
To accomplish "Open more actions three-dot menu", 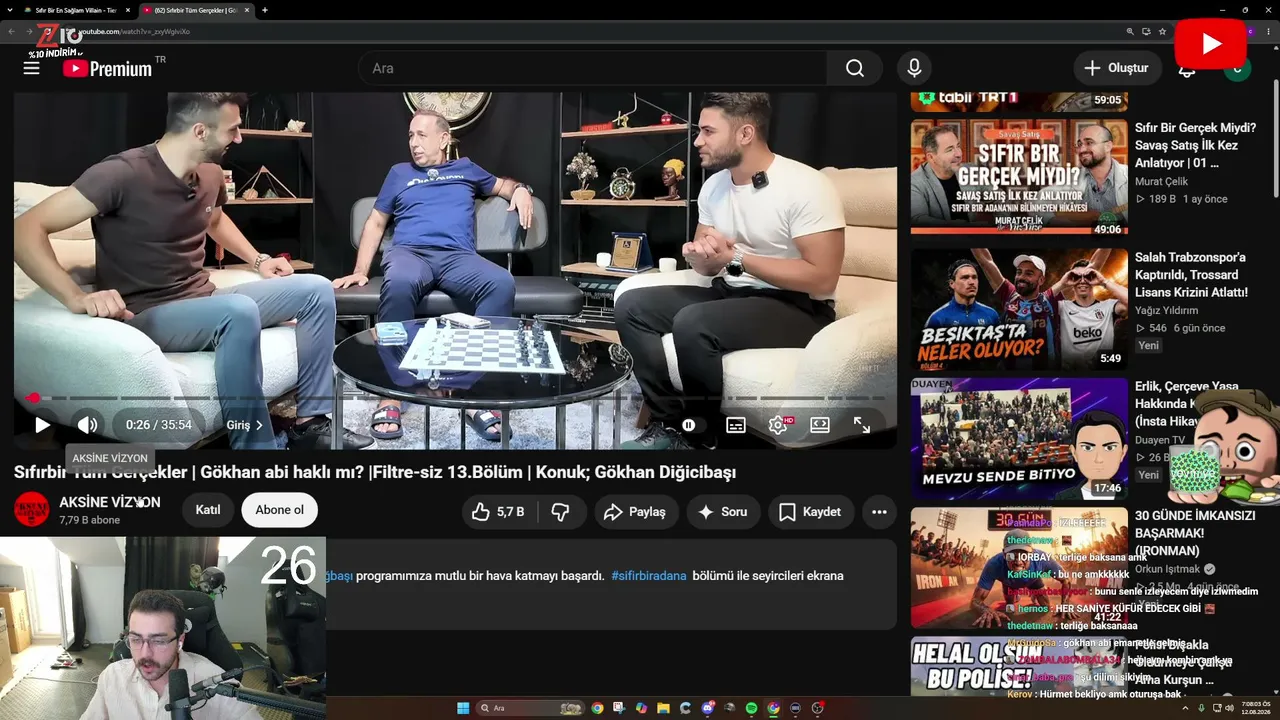I will point(879,512).
